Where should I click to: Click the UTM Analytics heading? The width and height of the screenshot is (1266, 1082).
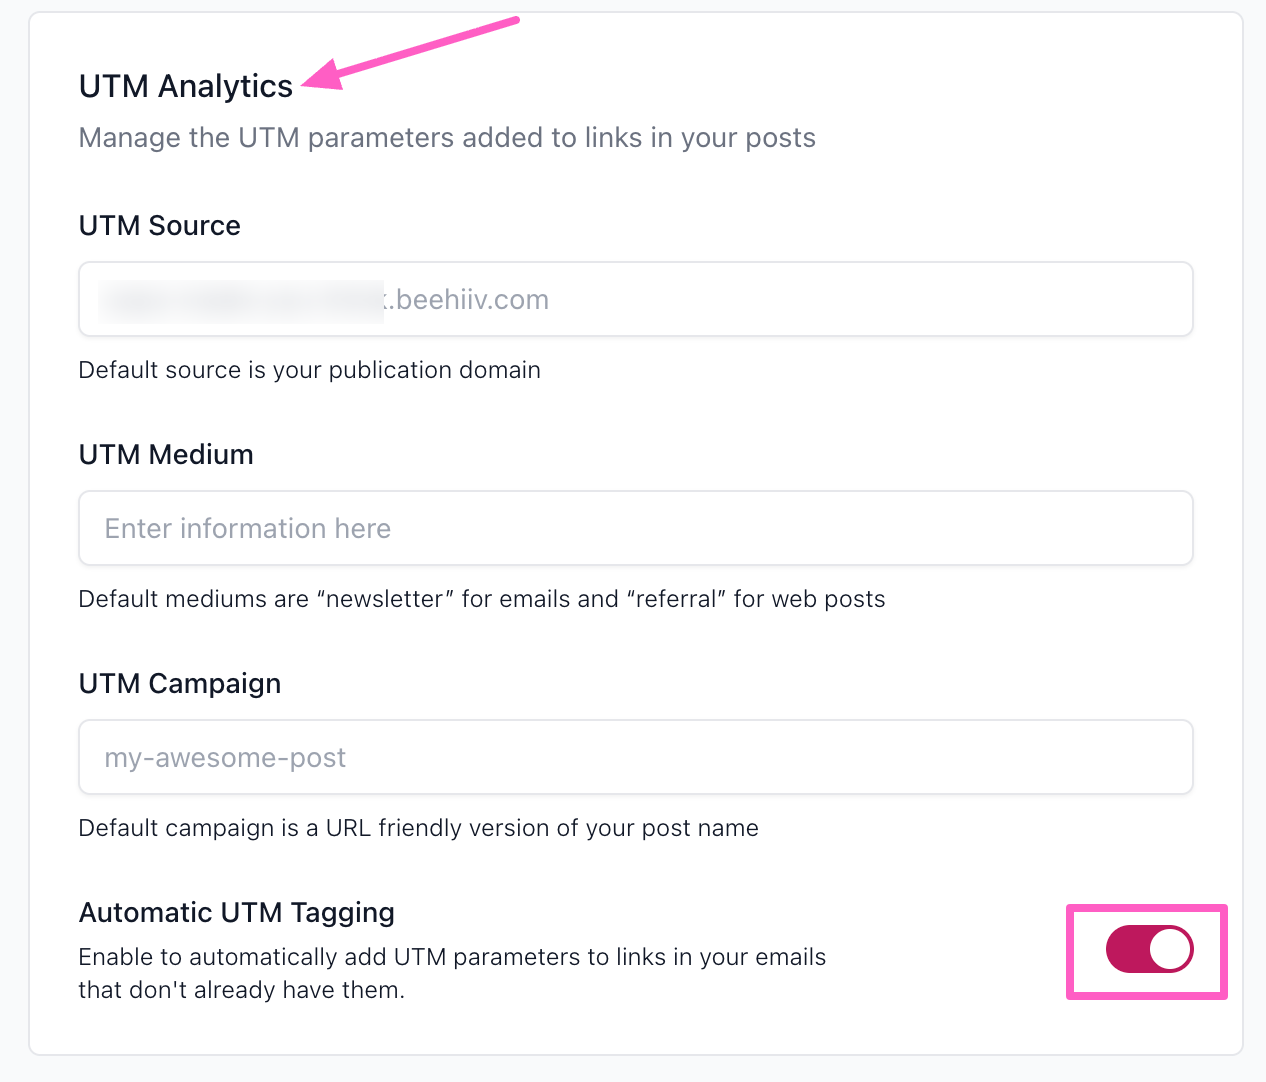tap(186, 86)
